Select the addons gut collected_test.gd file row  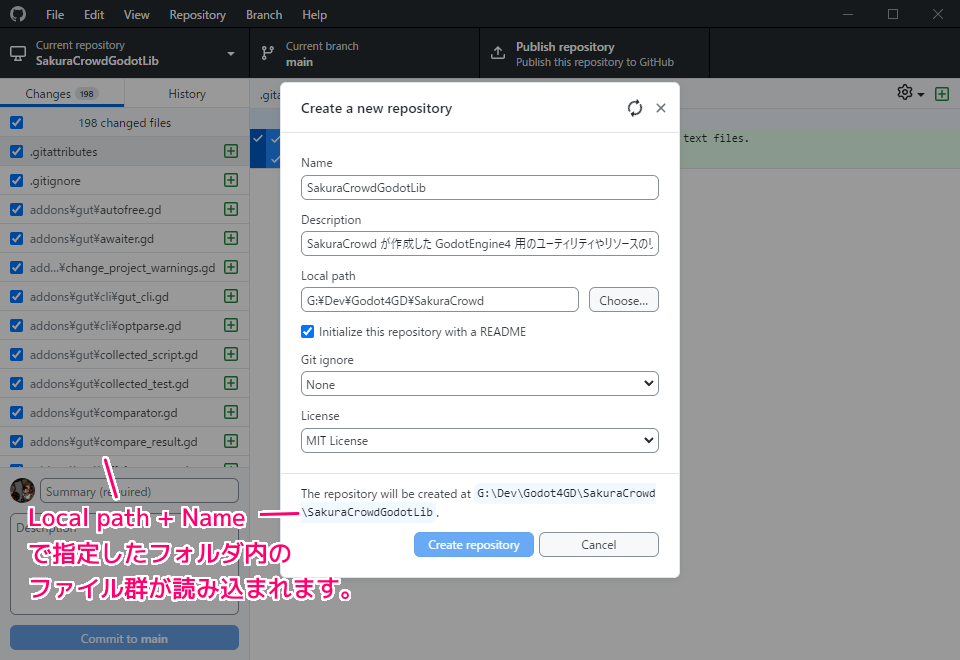(x=124, y=383)
